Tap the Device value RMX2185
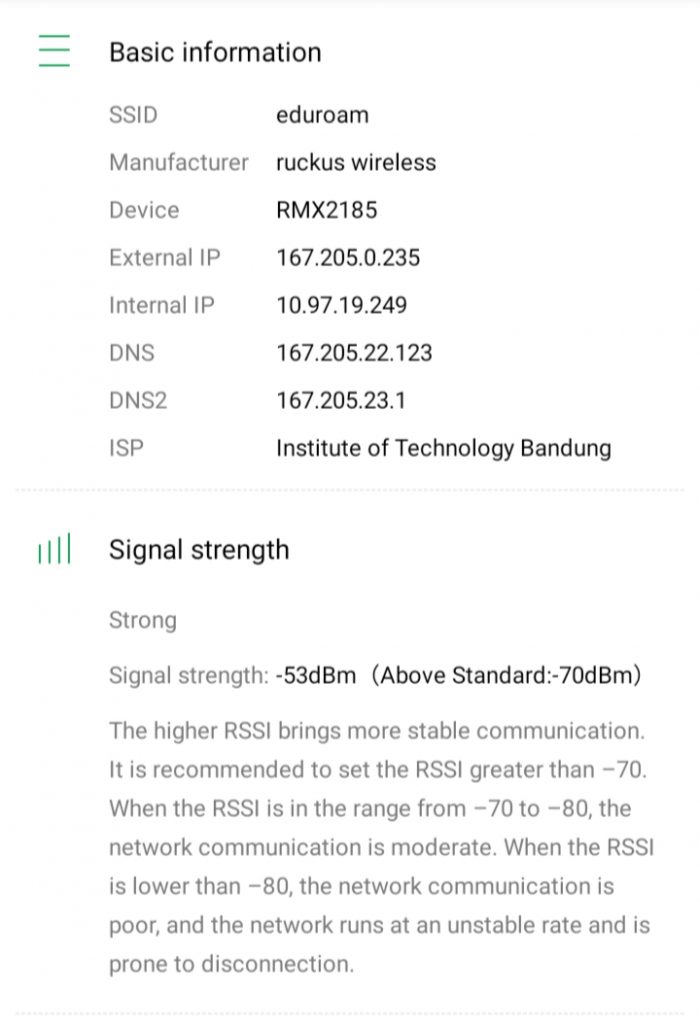This screenshot has height=1024, width=700. 327,210
